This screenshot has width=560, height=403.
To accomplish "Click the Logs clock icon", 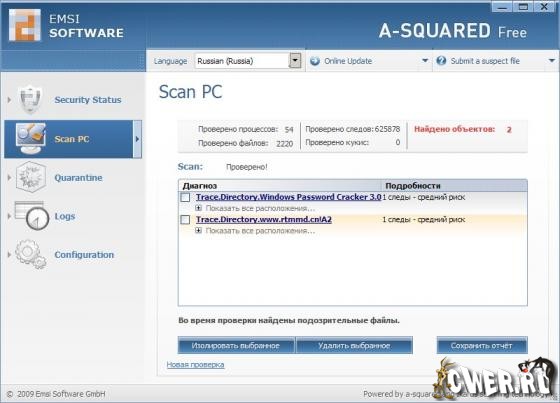I will [x=32, y=215].
